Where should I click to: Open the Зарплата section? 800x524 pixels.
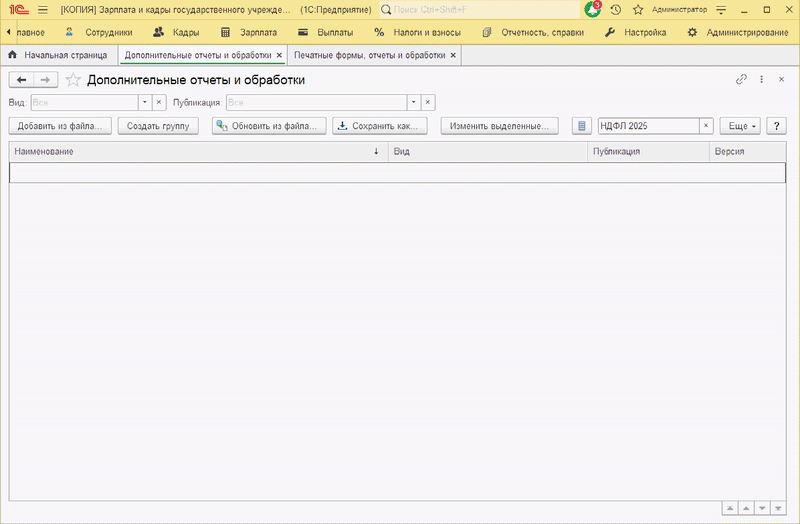[x=249, y=33]
